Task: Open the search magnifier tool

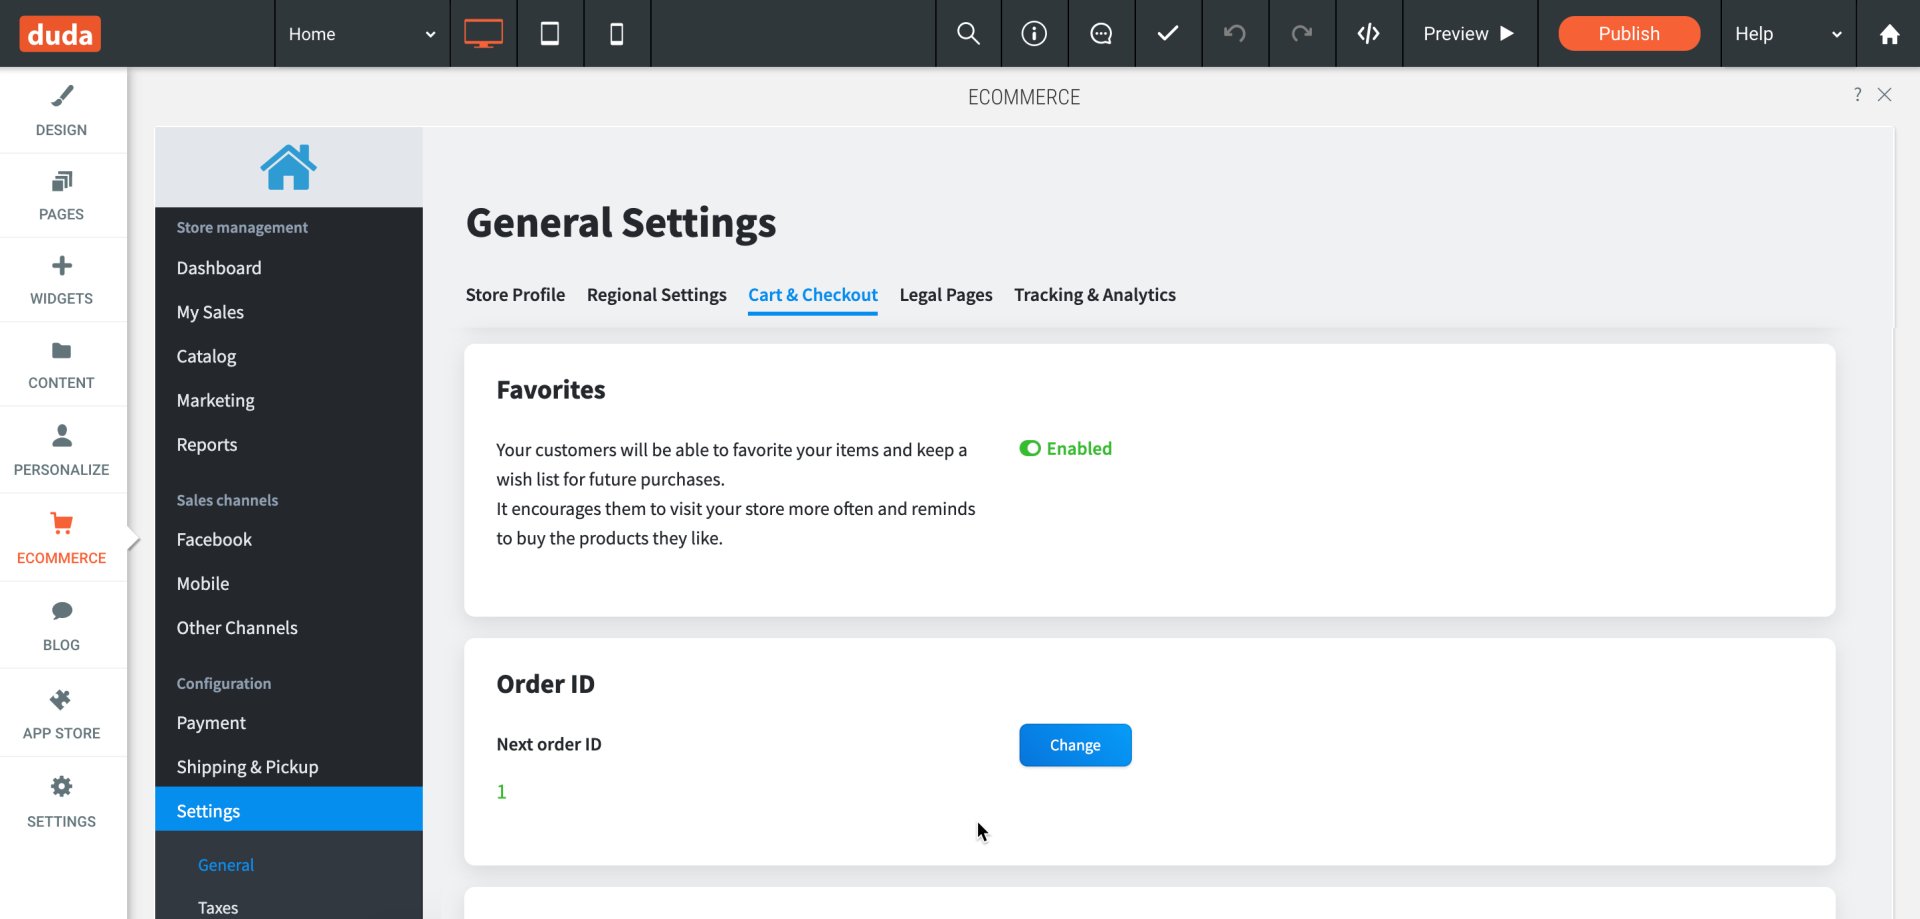Action: 968,34
